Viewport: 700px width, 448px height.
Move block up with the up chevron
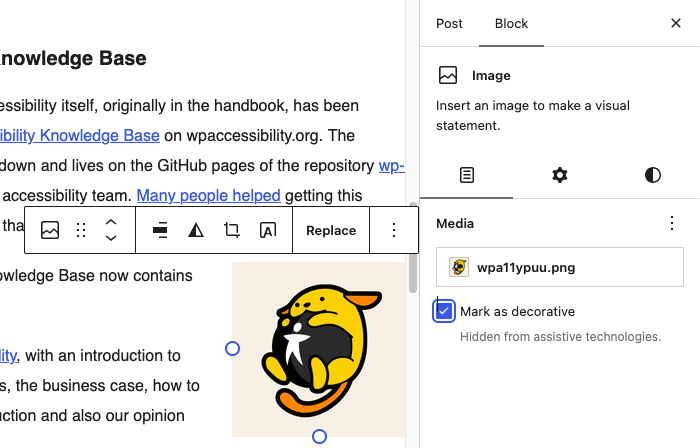click(x=111, y=222)
